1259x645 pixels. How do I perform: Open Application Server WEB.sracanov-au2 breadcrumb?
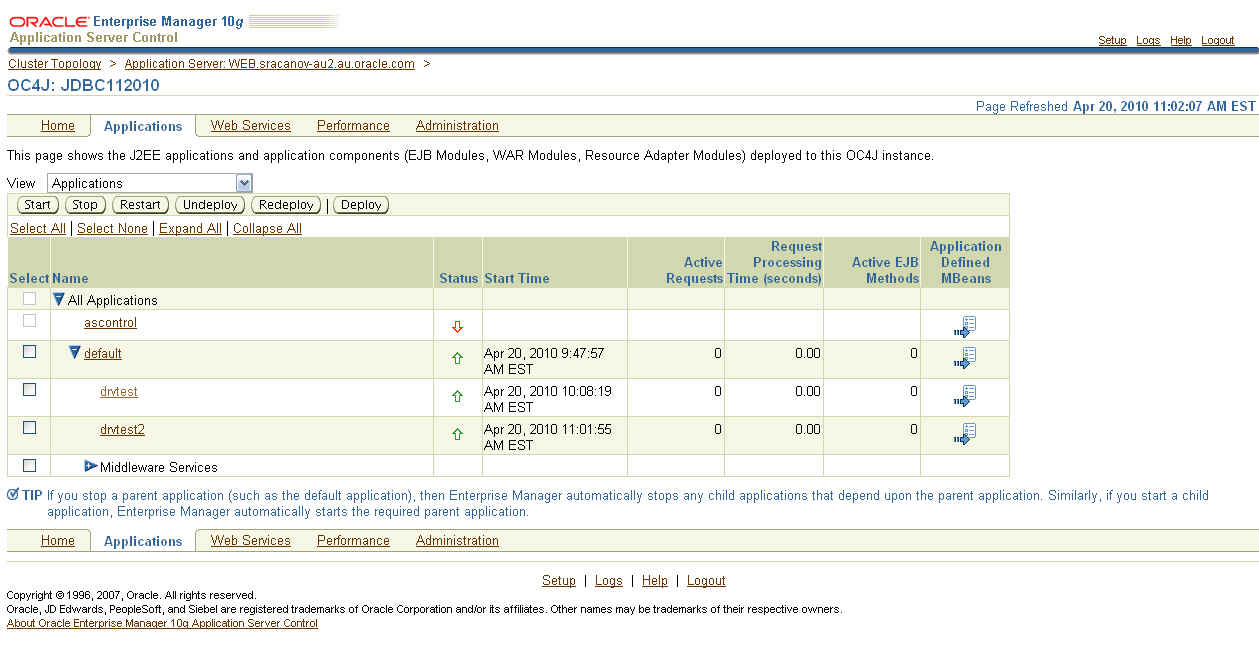point(270,63)
